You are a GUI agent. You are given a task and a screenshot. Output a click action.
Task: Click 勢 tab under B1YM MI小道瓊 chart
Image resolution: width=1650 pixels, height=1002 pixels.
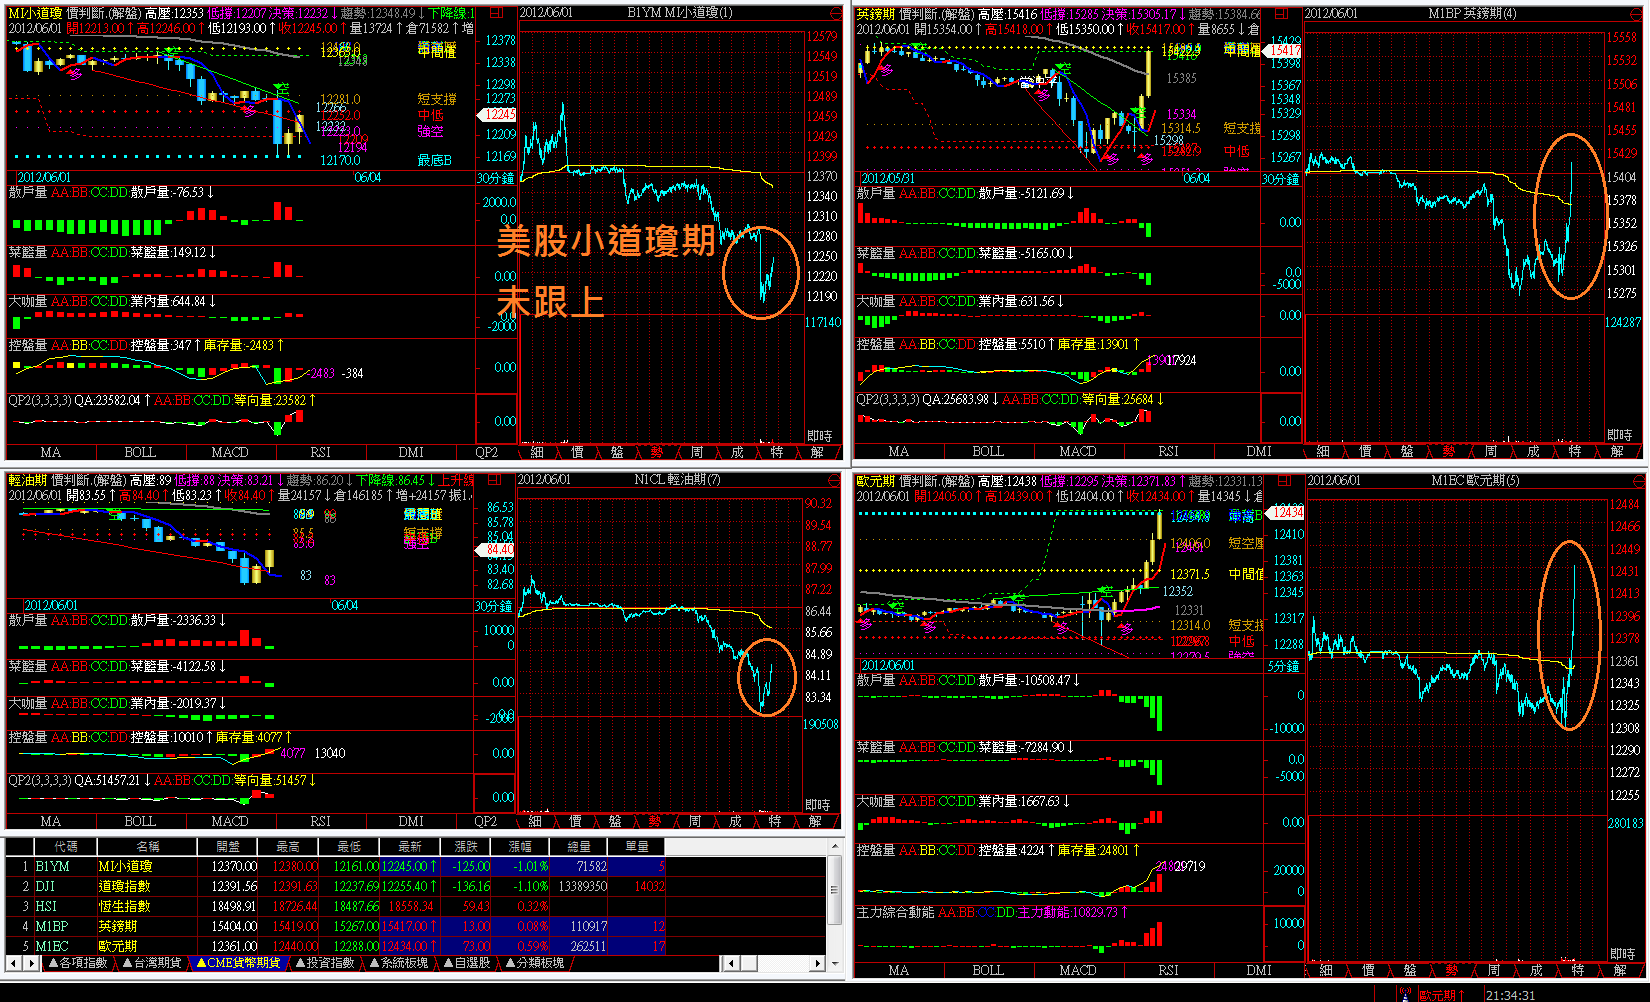click(657, 453)
